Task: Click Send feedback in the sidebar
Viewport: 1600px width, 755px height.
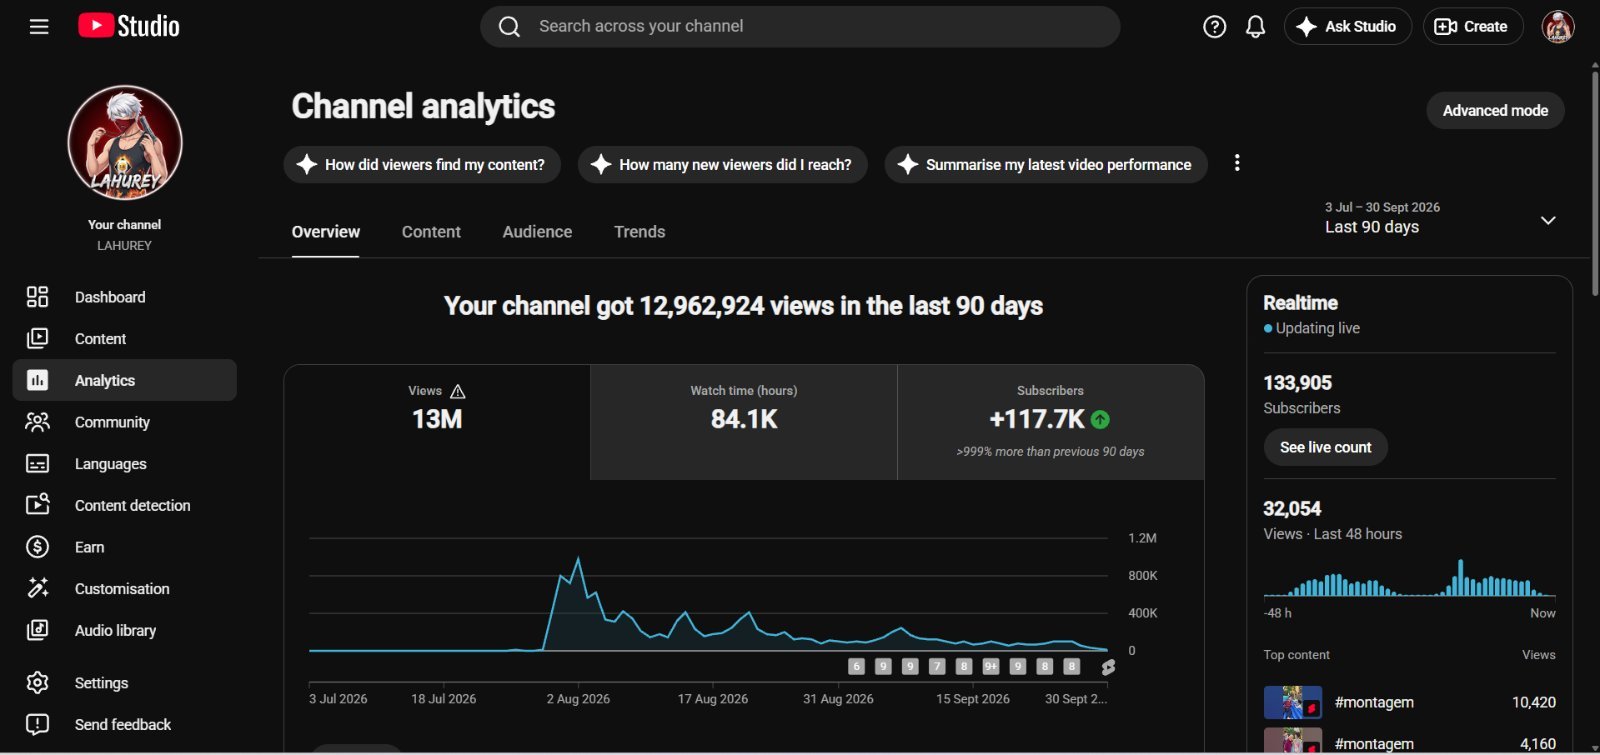Action: click(x=124, y=724)
